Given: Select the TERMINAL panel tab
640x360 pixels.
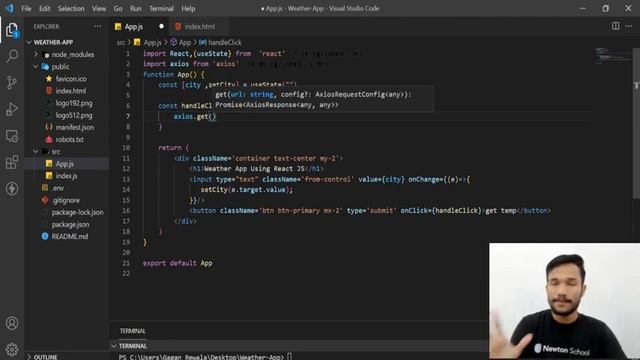Looking at the screenshot, I should point(132,331).
